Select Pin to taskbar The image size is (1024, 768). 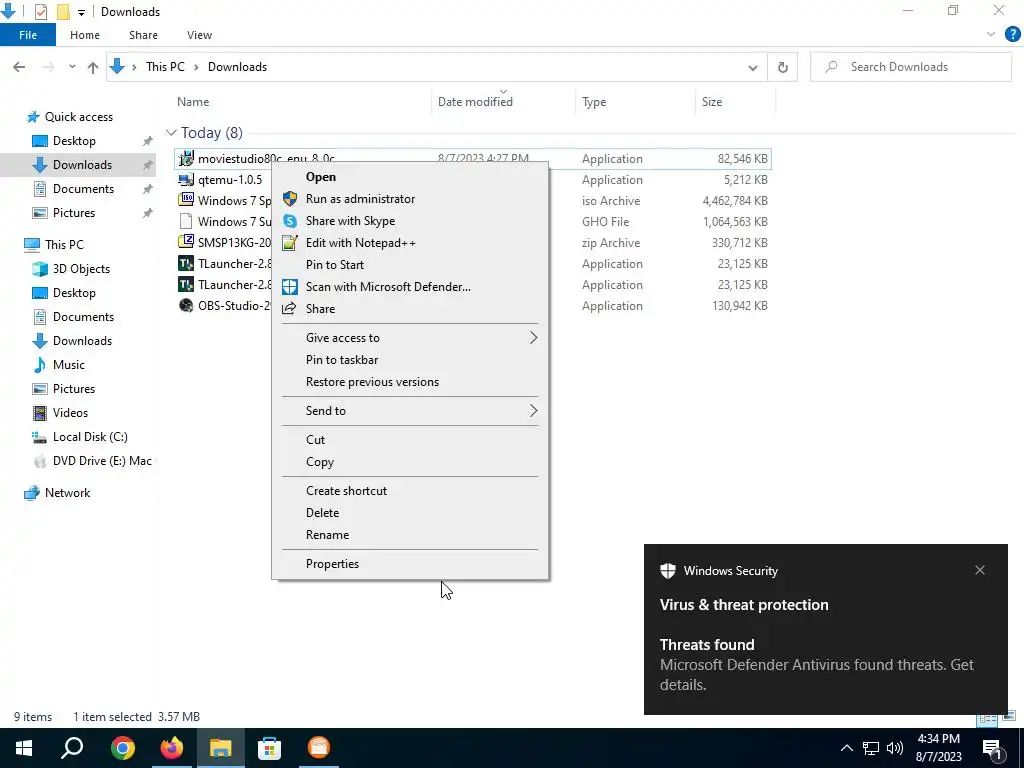click(410, 360)
